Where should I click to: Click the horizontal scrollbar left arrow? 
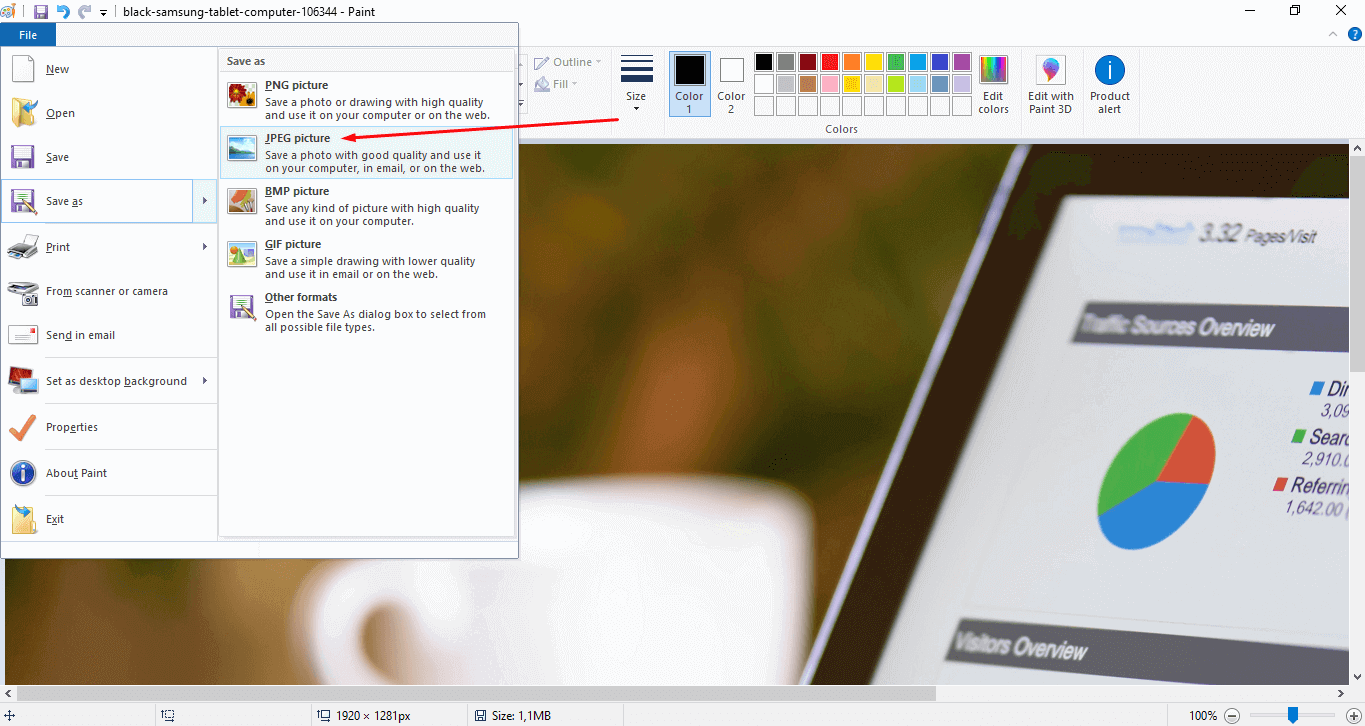(x=9, y=693)
